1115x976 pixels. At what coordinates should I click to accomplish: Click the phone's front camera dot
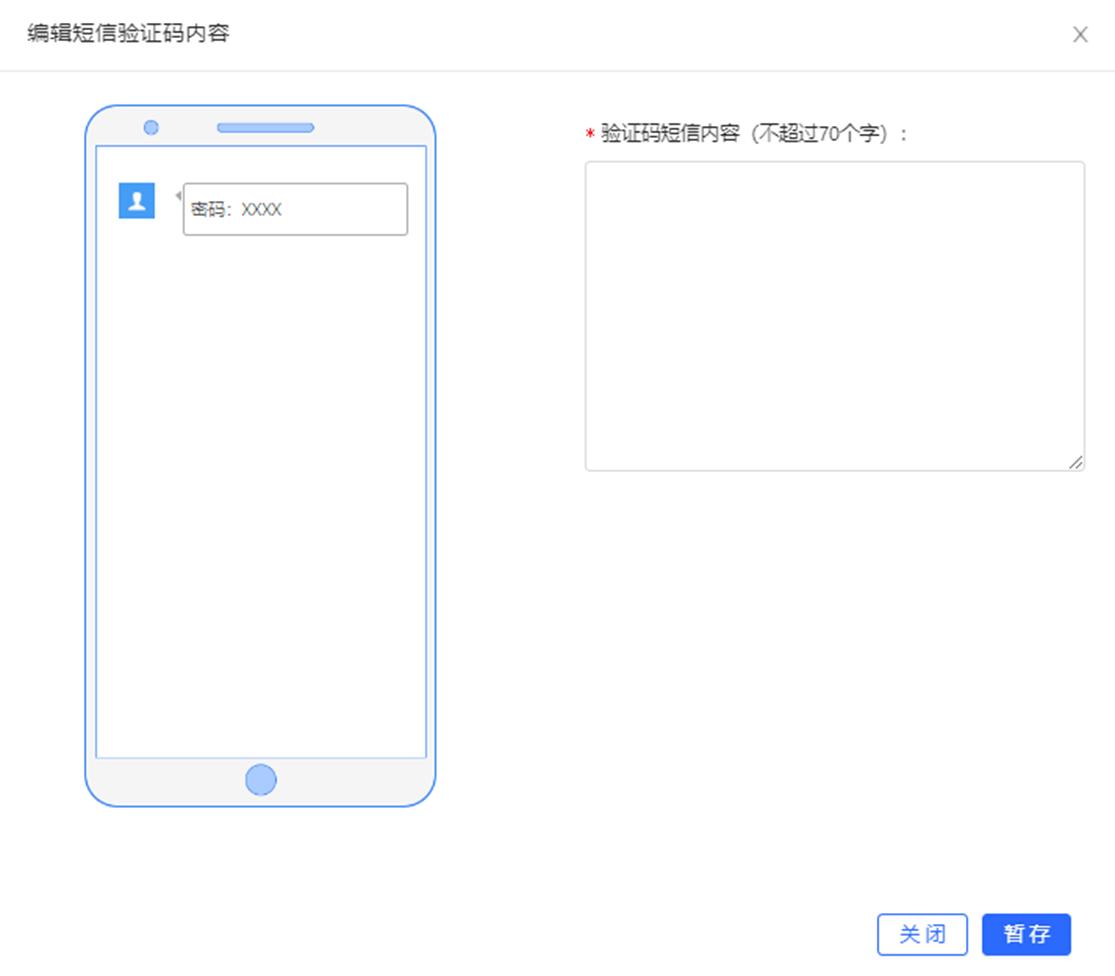[x=151, y=128]
